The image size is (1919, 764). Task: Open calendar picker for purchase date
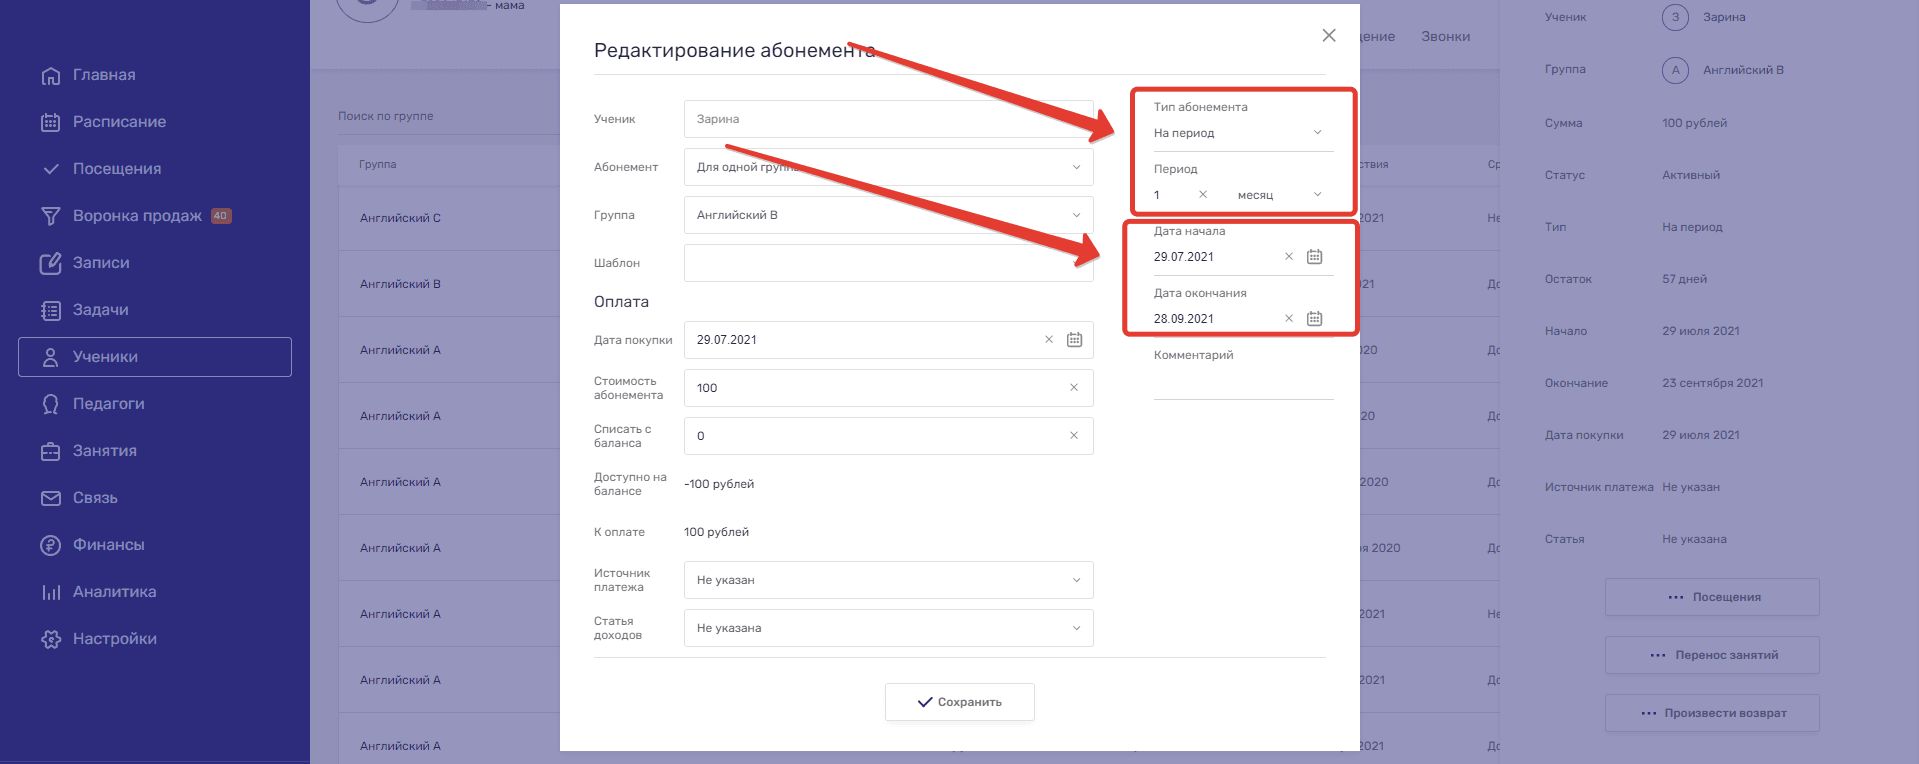[x=1074, y=340]
